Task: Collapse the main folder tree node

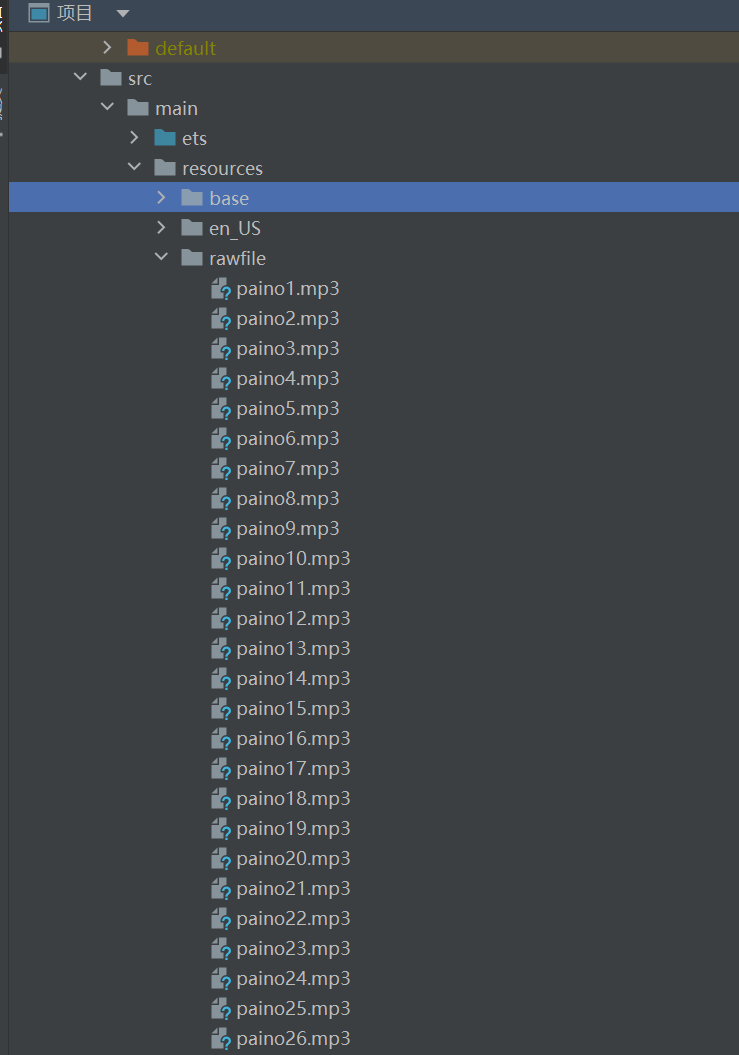Action: [109, 108]
